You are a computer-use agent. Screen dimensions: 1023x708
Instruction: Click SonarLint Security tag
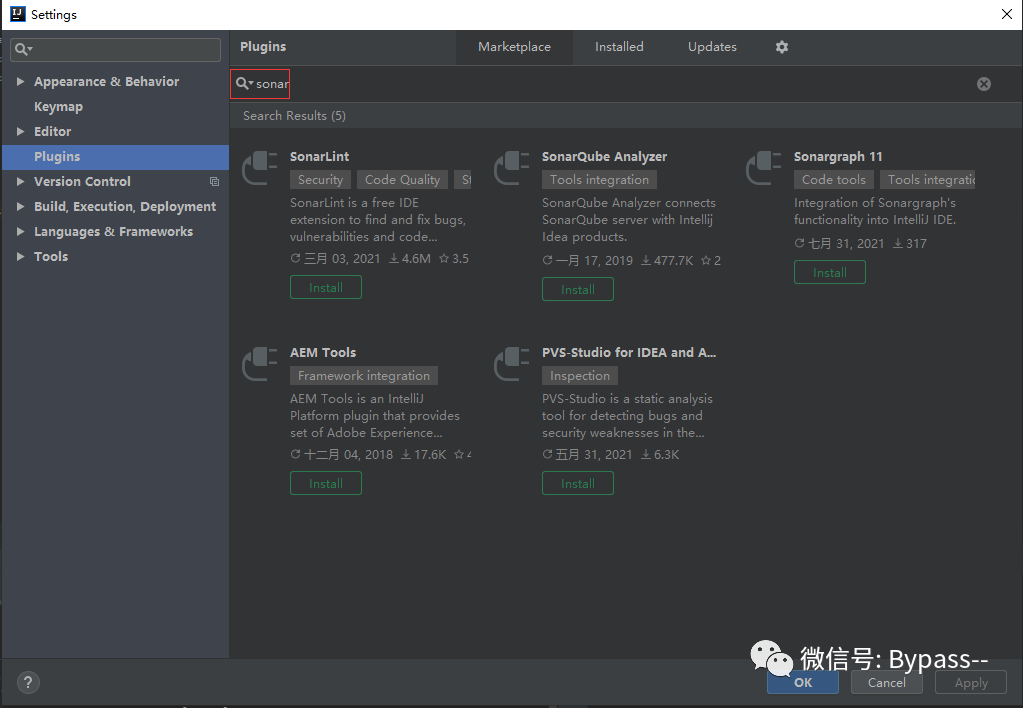coord(320,179)
